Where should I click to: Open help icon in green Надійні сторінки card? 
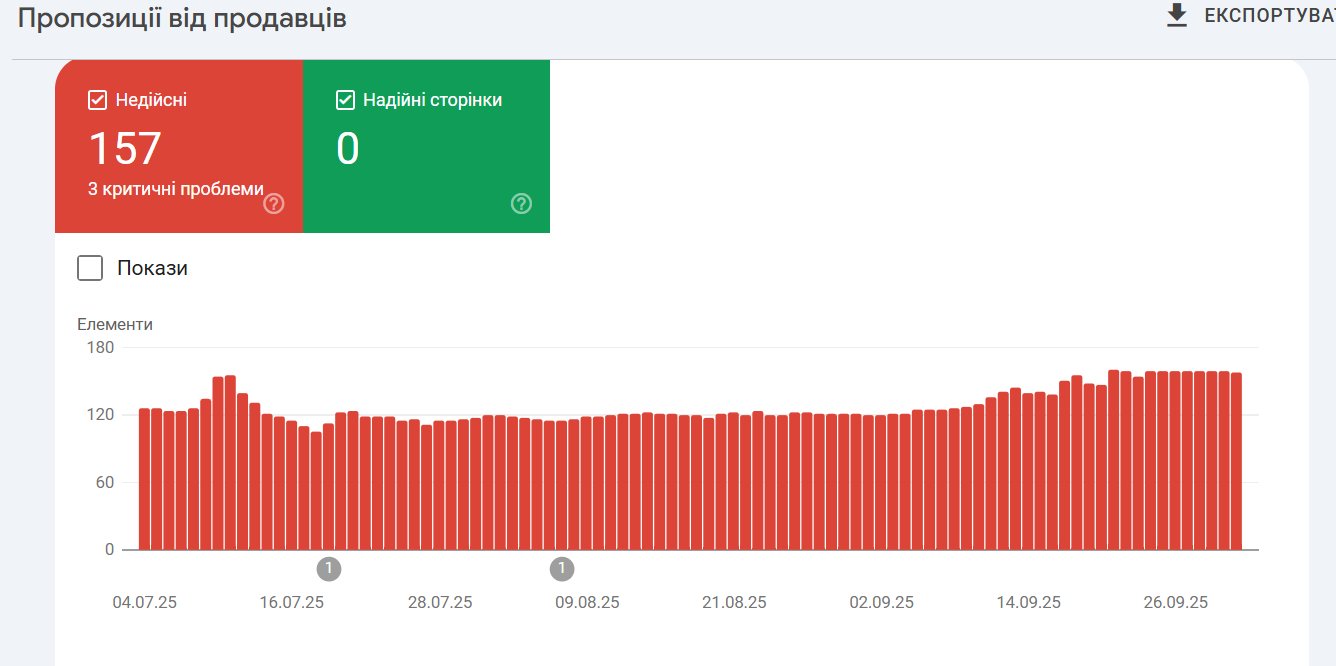(521, 204)
